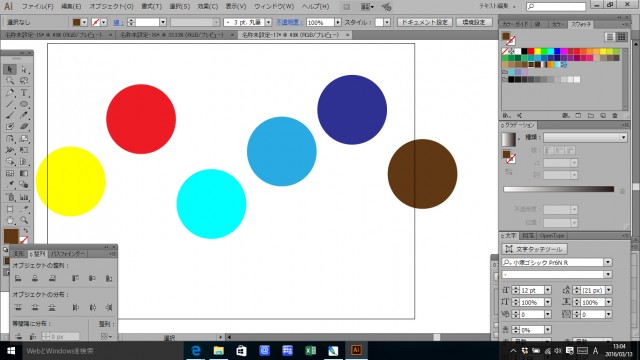This screenshot has height=360, width=640.
Task: Swap fill and stroke arrows icon
Action: (x=26, y=231)
